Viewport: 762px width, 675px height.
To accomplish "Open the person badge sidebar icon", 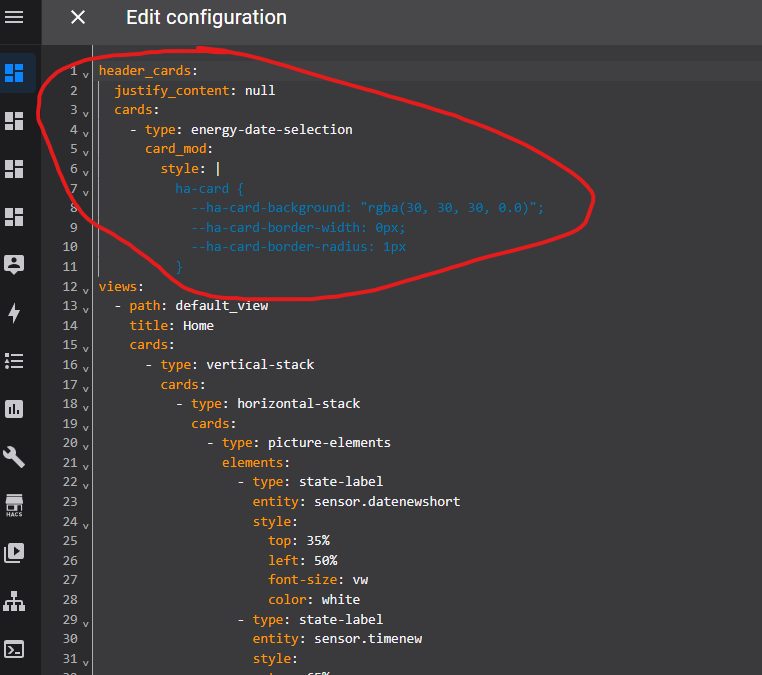I will [x=14, y=265].
